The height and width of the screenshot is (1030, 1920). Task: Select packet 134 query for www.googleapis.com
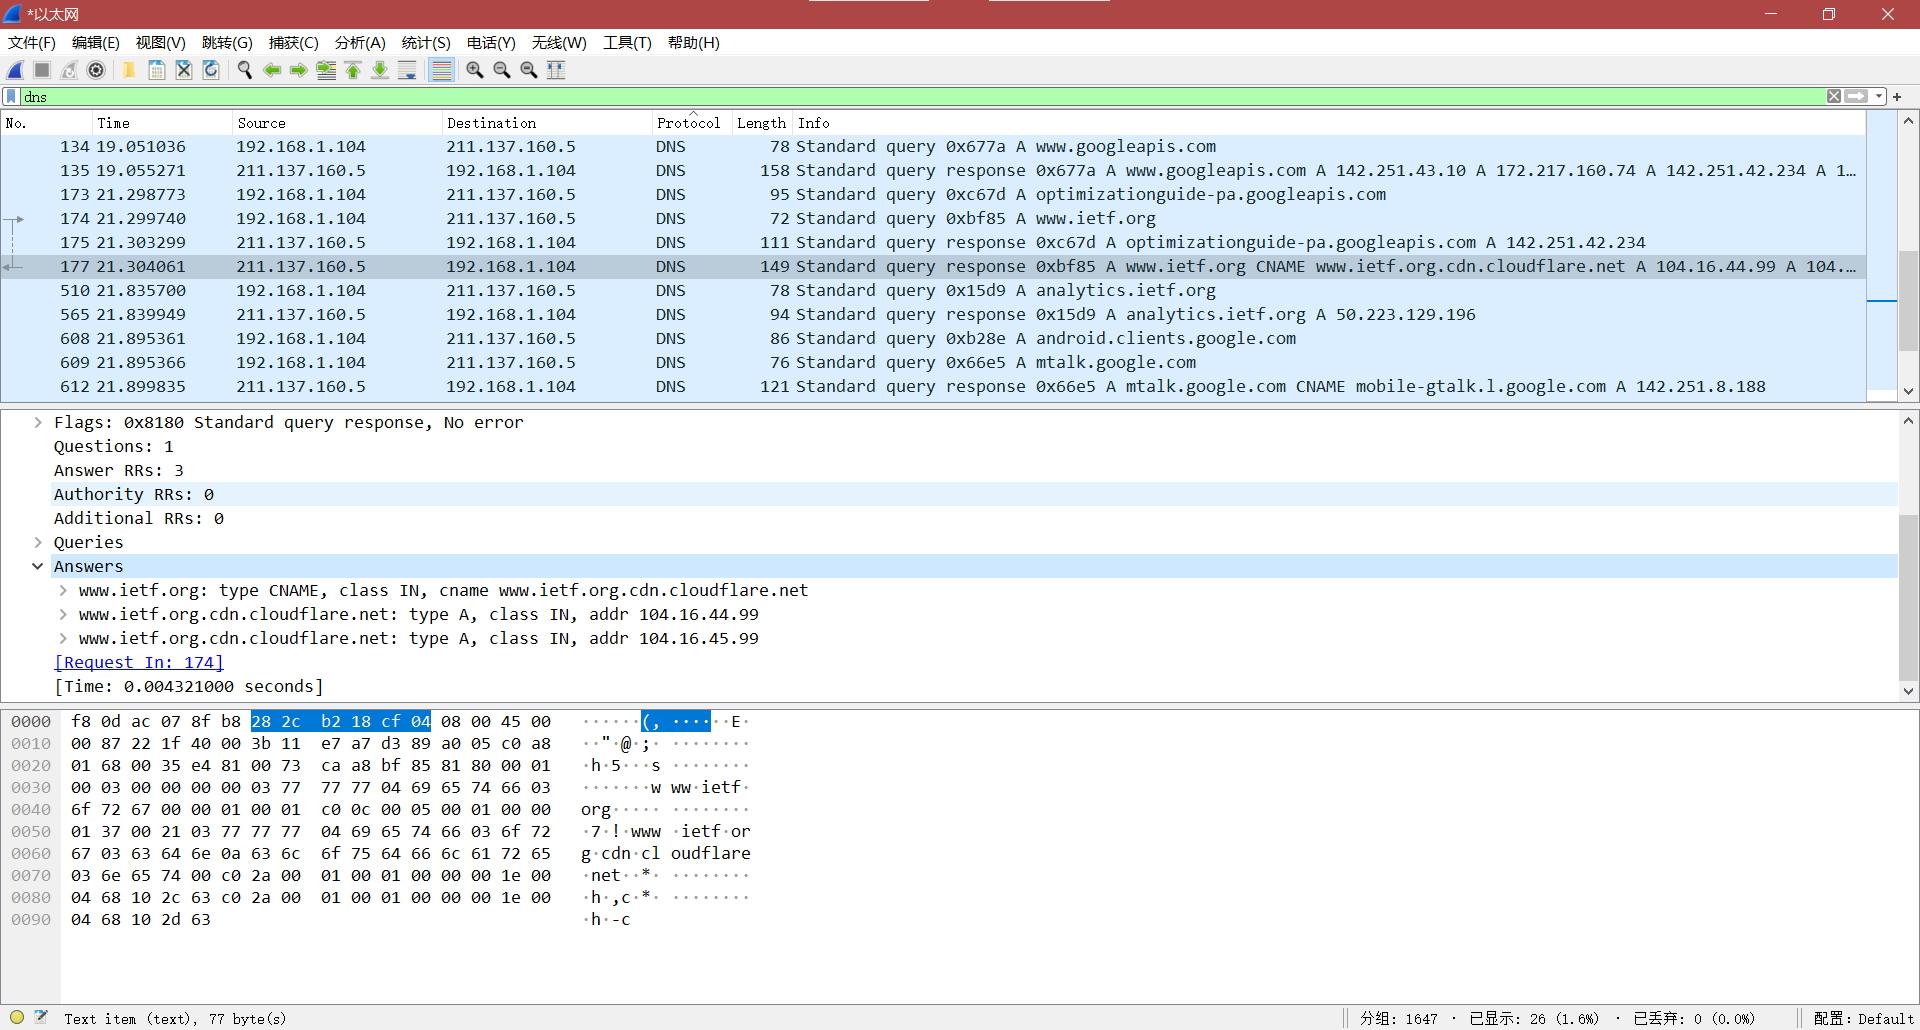(x=933, y=146)
